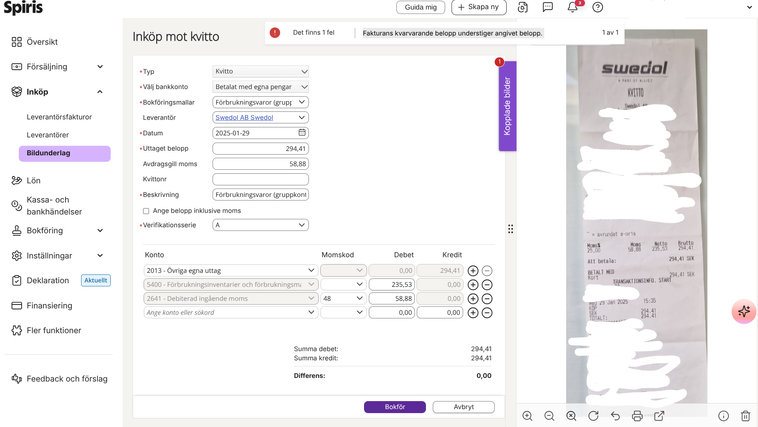Image resolution: width=758 pixels, height=427 pixels.
Task: Open Kassa- och bankhändelser
Action: (x=54, y=206)
